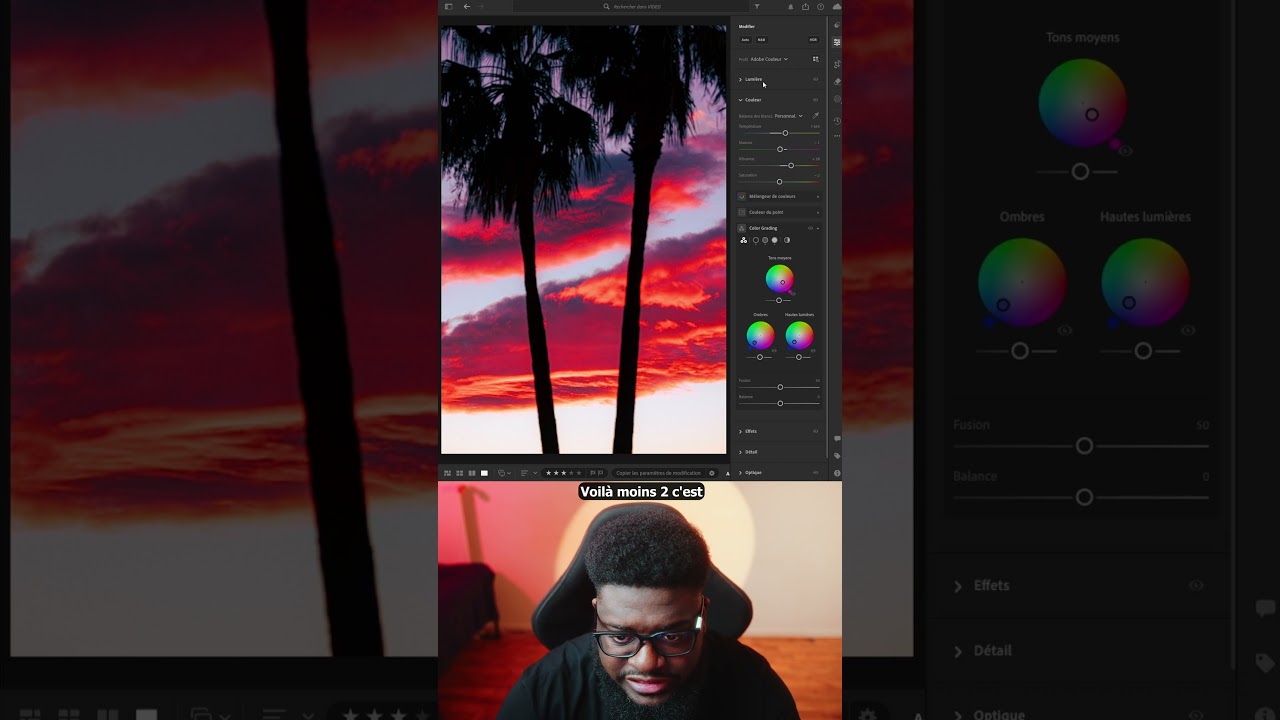
Task: Open the gear settings next to copy parameters
Action: click(712, 473)
